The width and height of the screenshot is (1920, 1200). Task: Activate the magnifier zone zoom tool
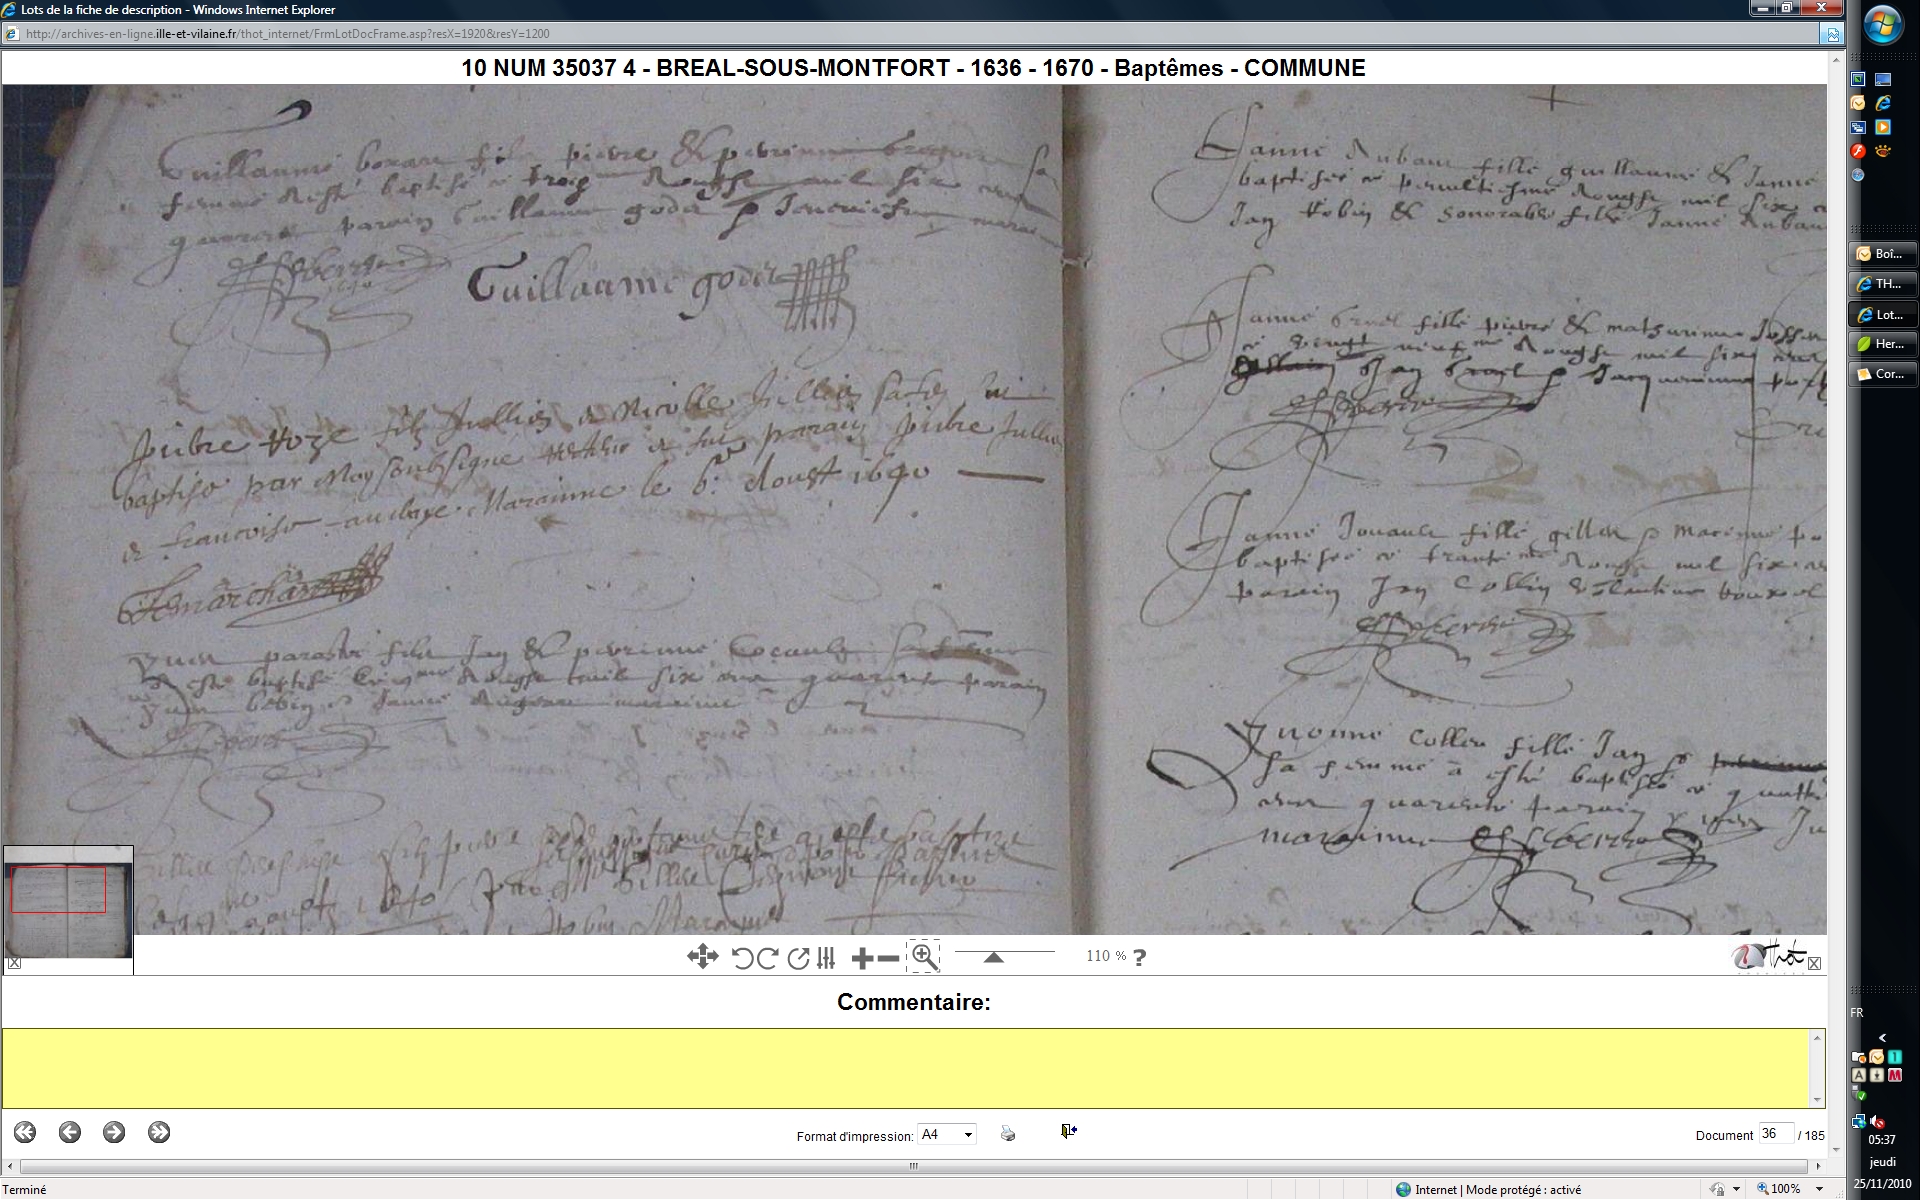[x=923, y=957]
